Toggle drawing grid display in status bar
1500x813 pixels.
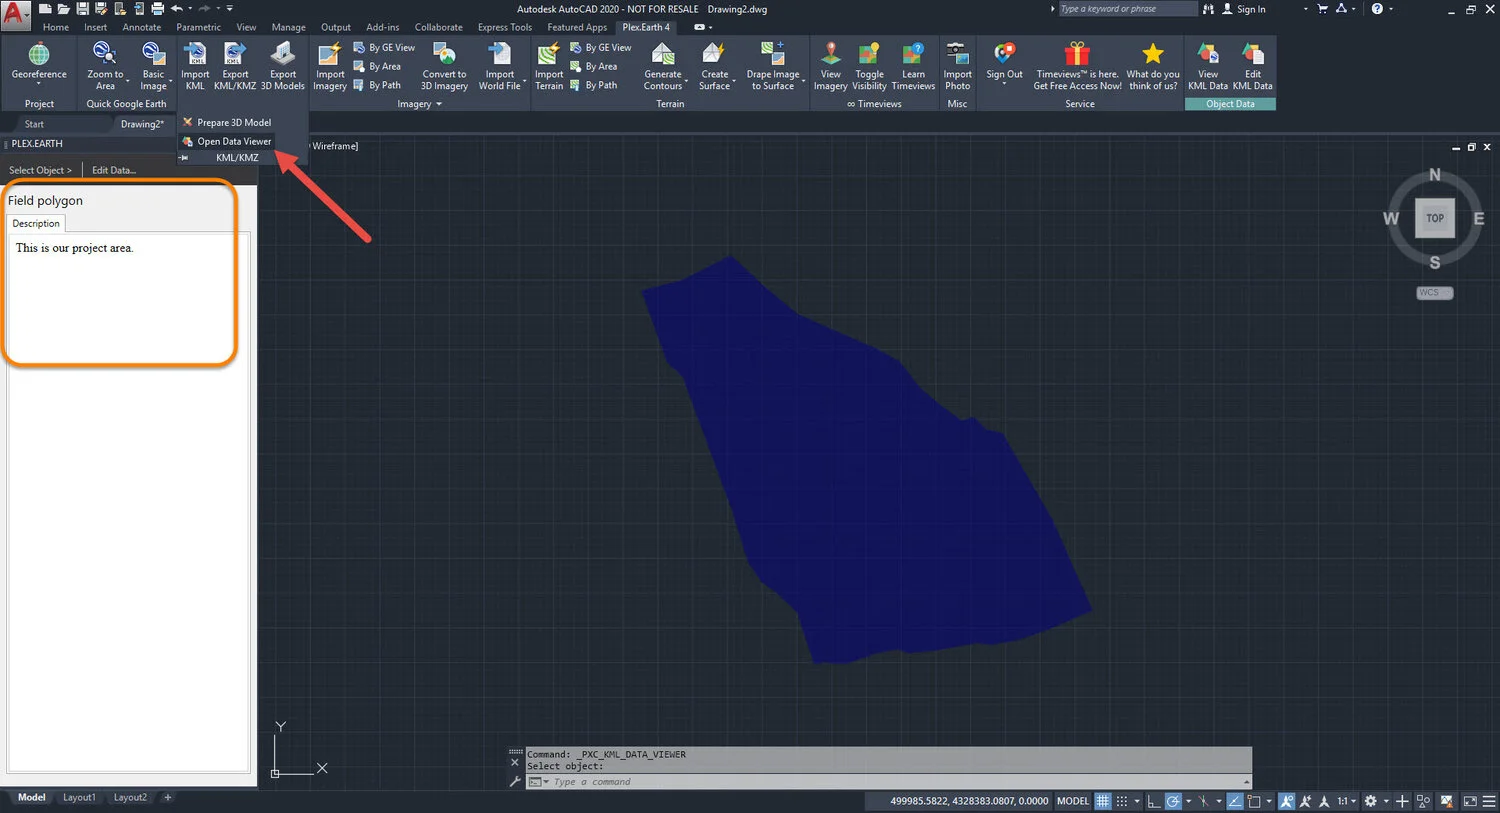point(1103,801)
